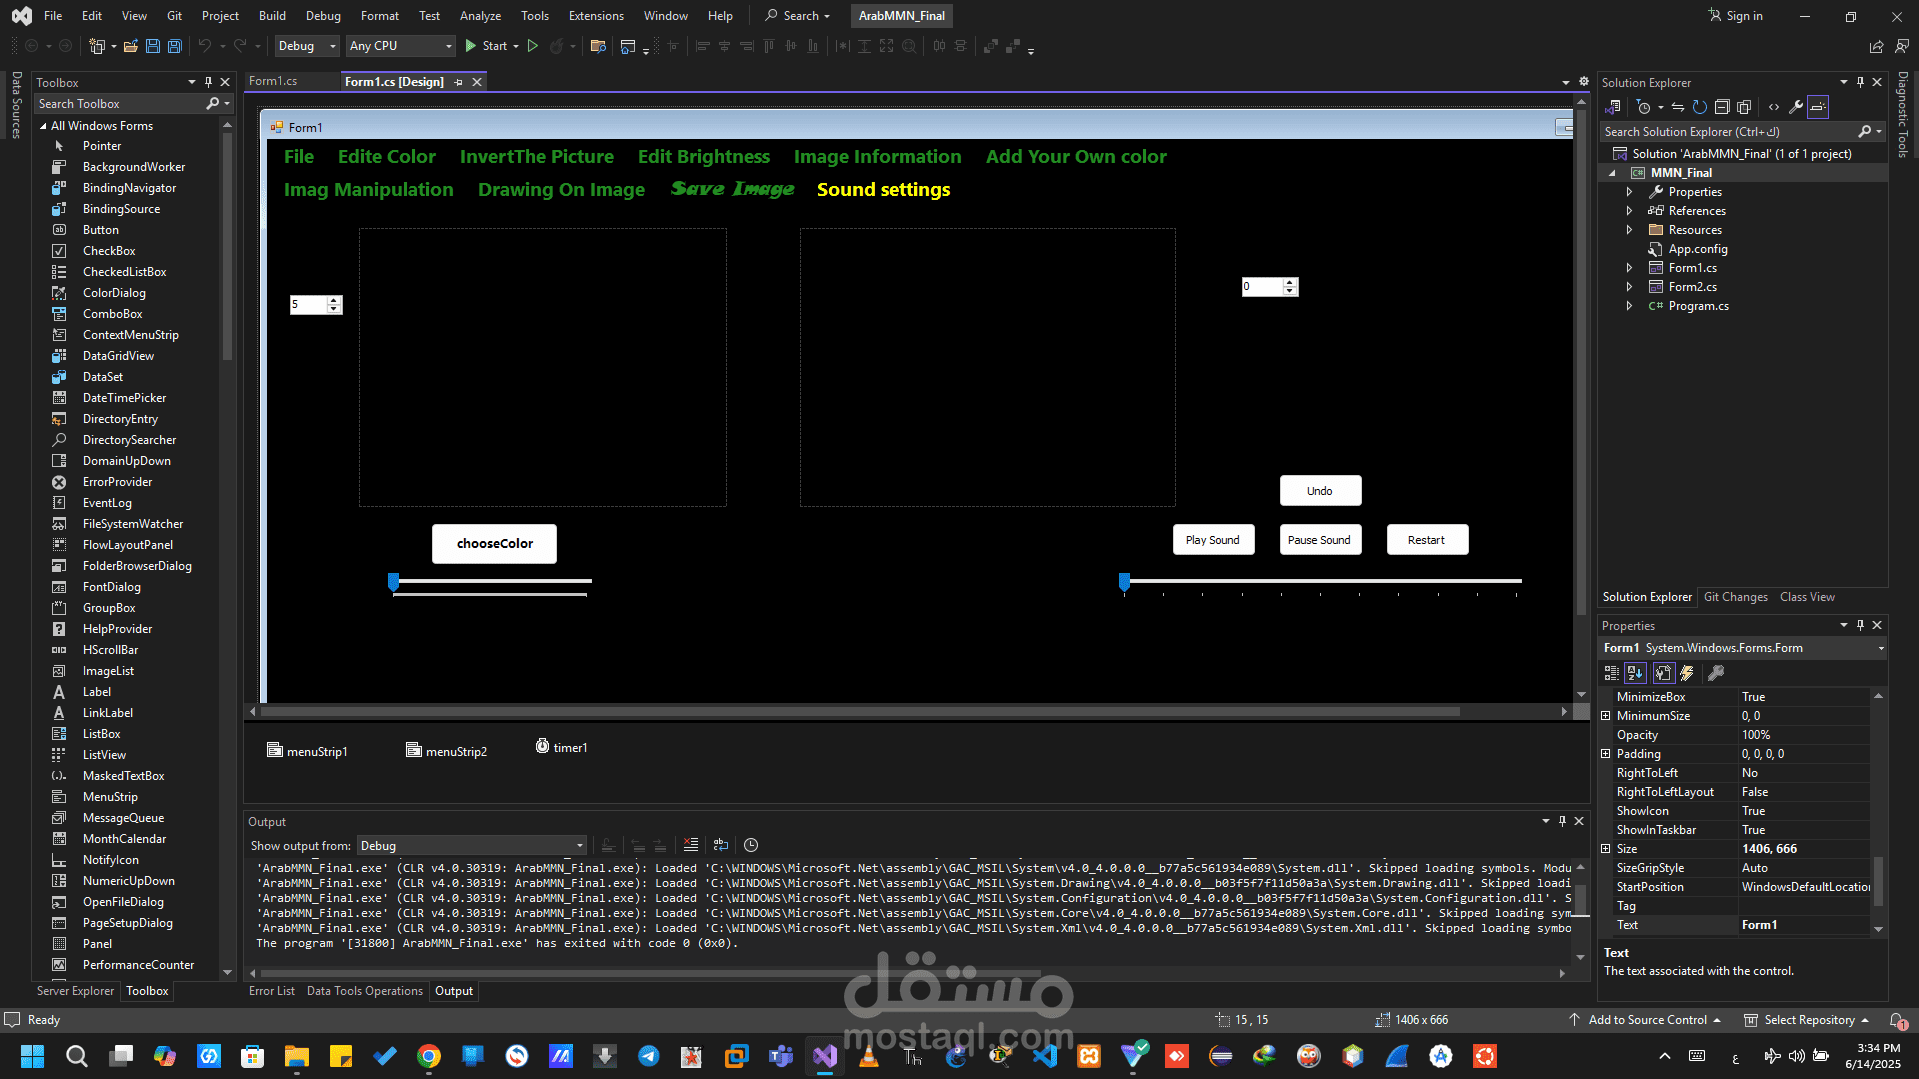
Task: Click the right sound trackbar slider thumb
Action: (x=1125, y=582)
